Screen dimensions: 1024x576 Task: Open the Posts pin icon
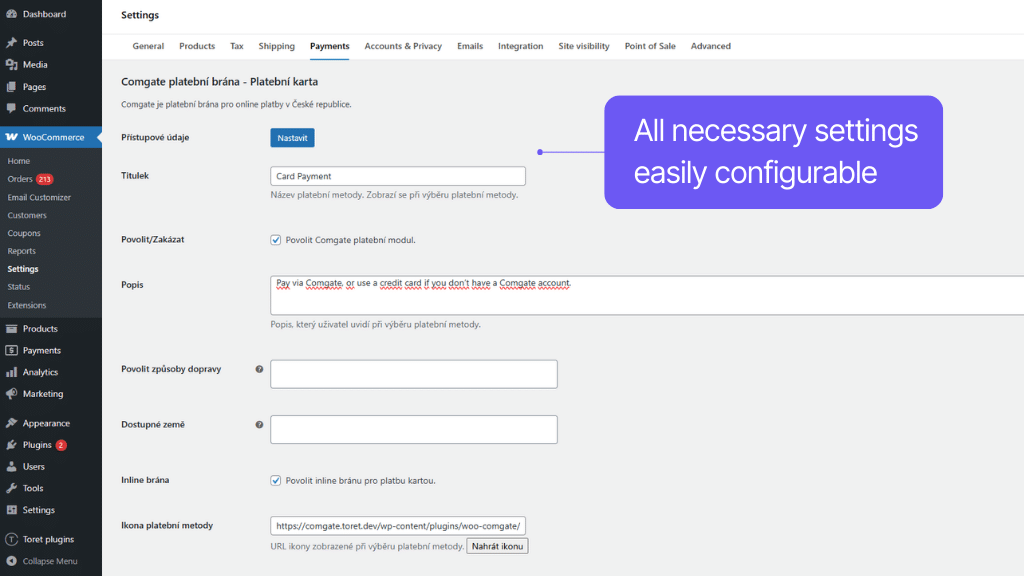click(x=13, y=43)
